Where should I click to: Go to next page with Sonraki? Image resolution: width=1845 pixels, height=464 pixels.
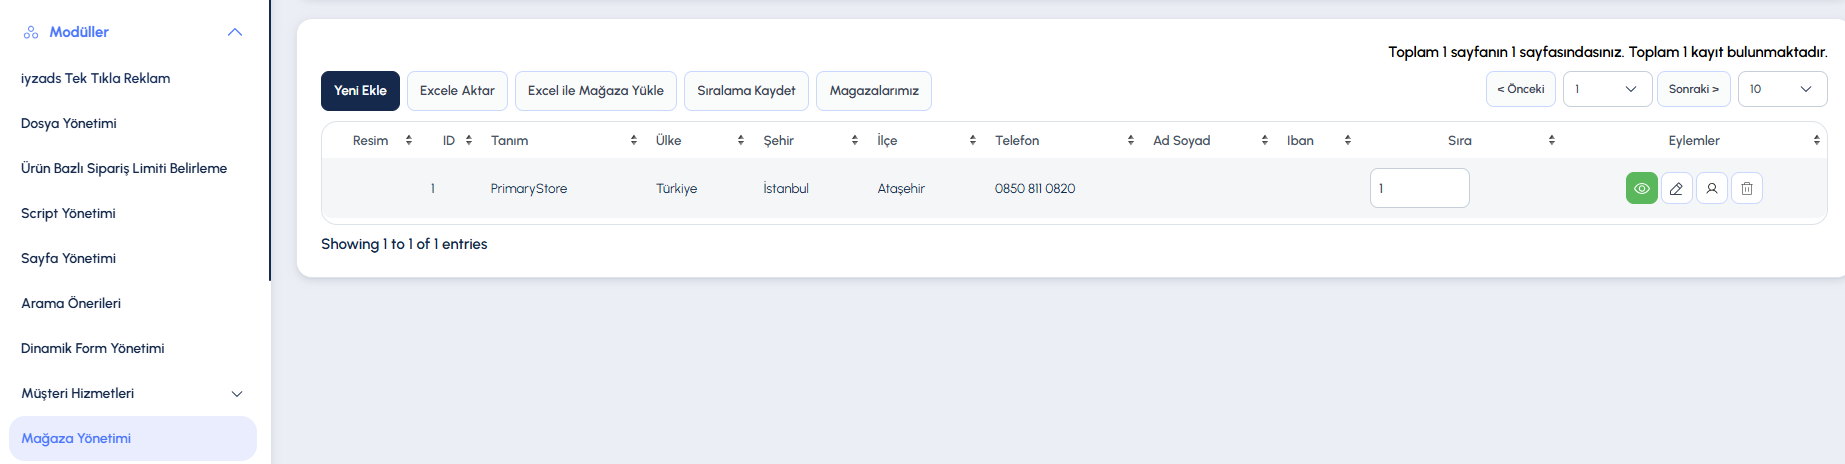[x=1694, y=89]
